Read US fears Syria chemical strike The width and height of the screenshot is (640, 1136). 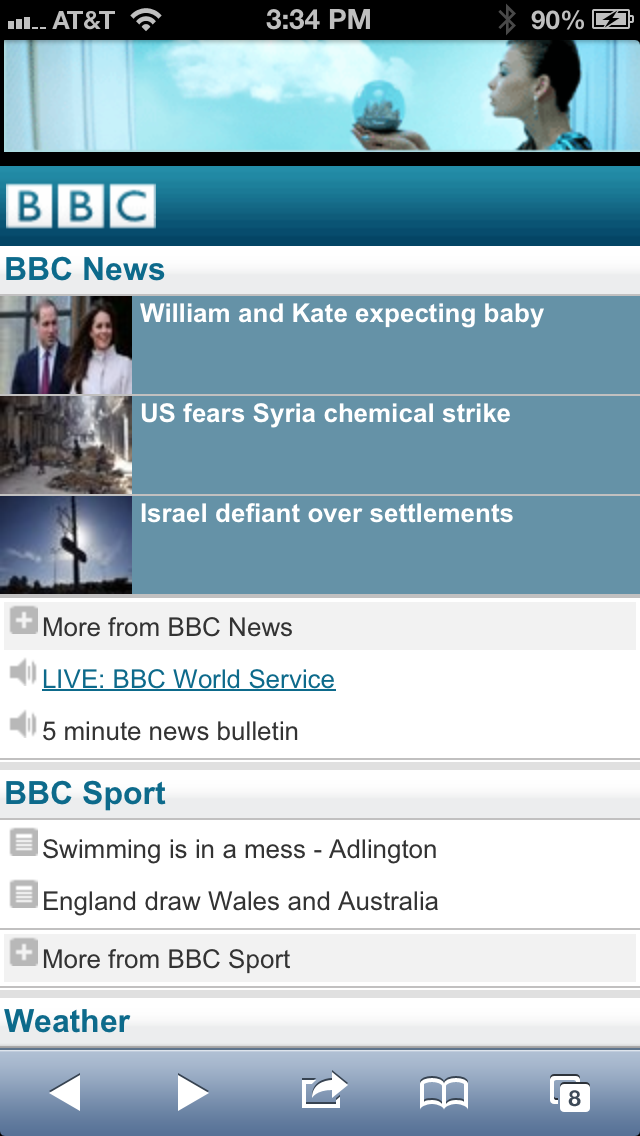point(325,414)
